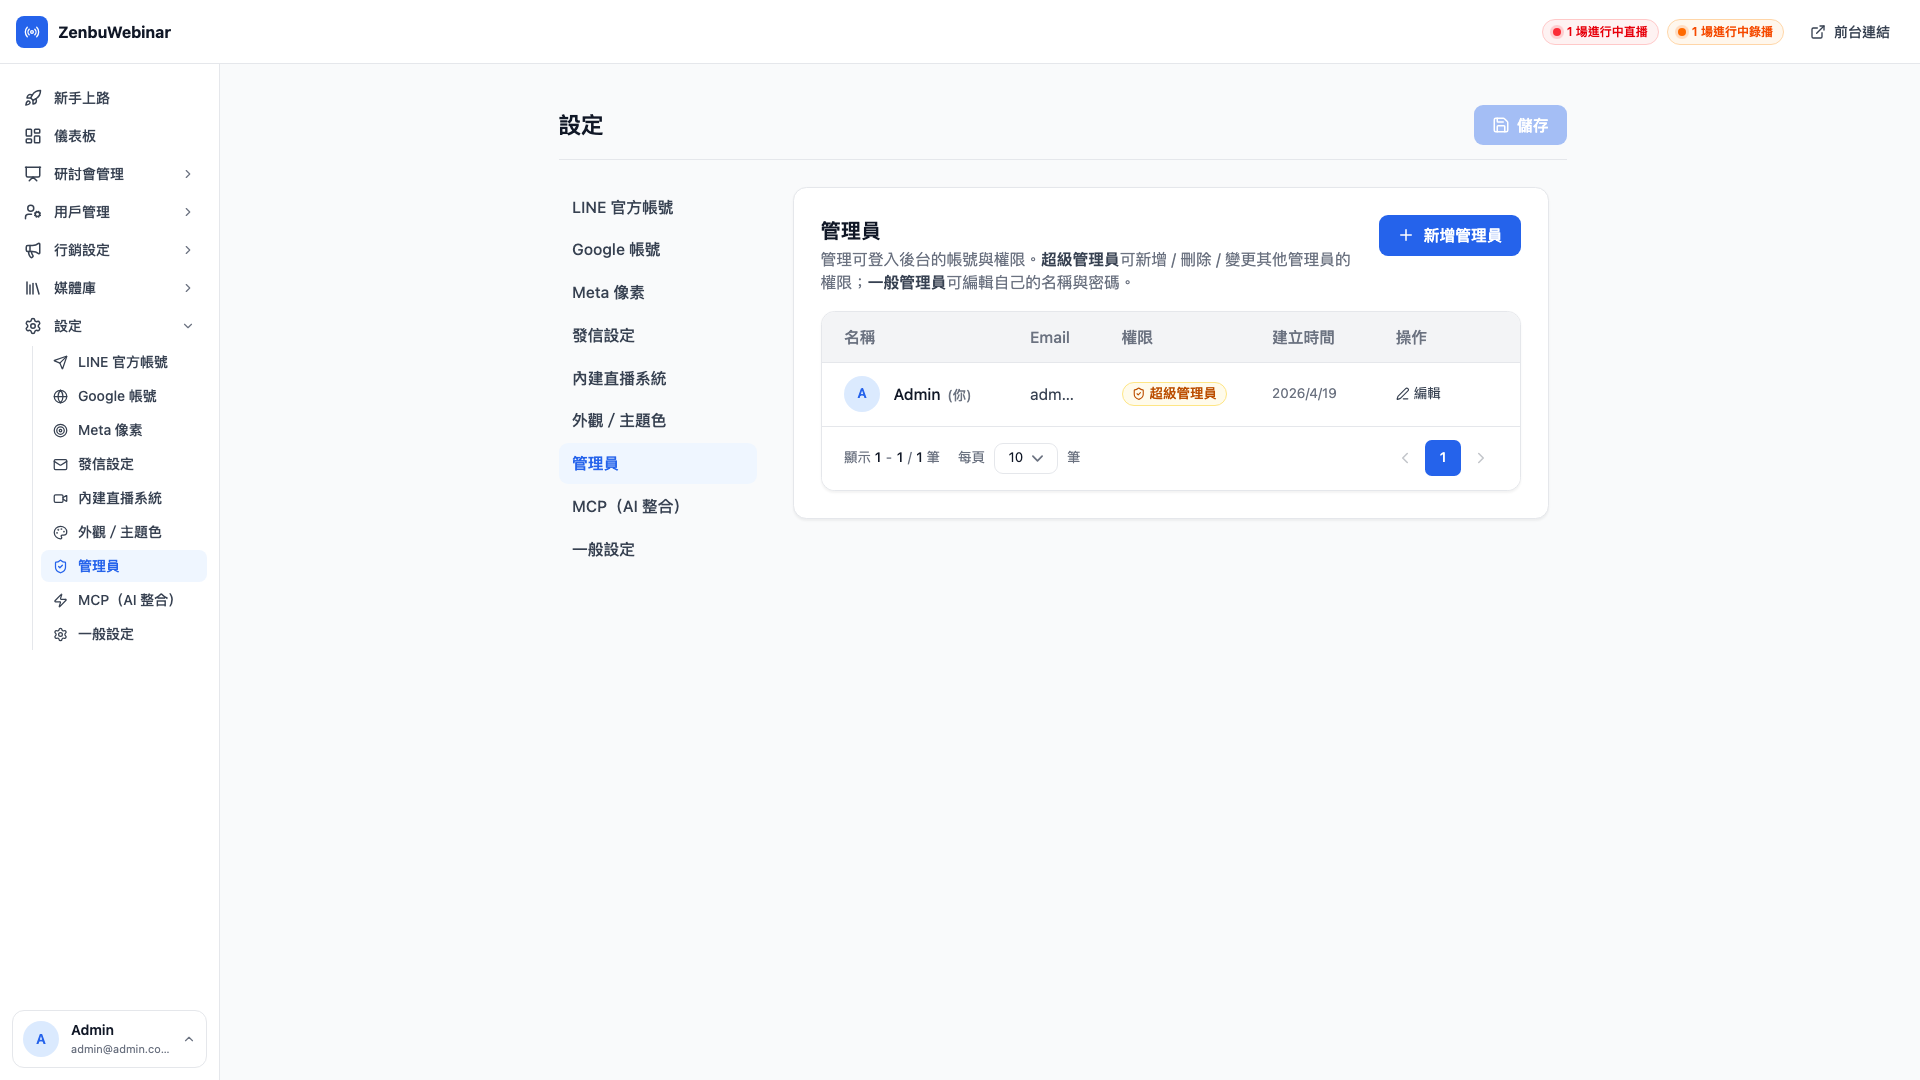Open the Admin account menu chevron
This screenshot has height=1080, width=1920.
point(189,1039)
